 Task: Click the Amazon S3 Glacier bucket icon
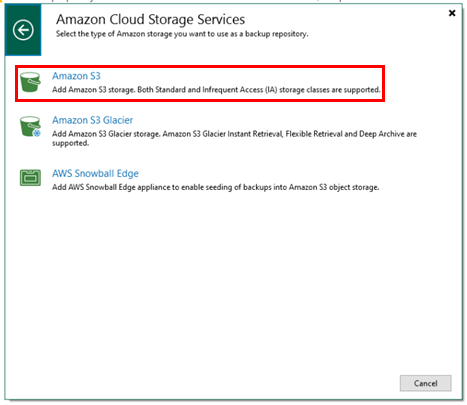pos(30,126)
